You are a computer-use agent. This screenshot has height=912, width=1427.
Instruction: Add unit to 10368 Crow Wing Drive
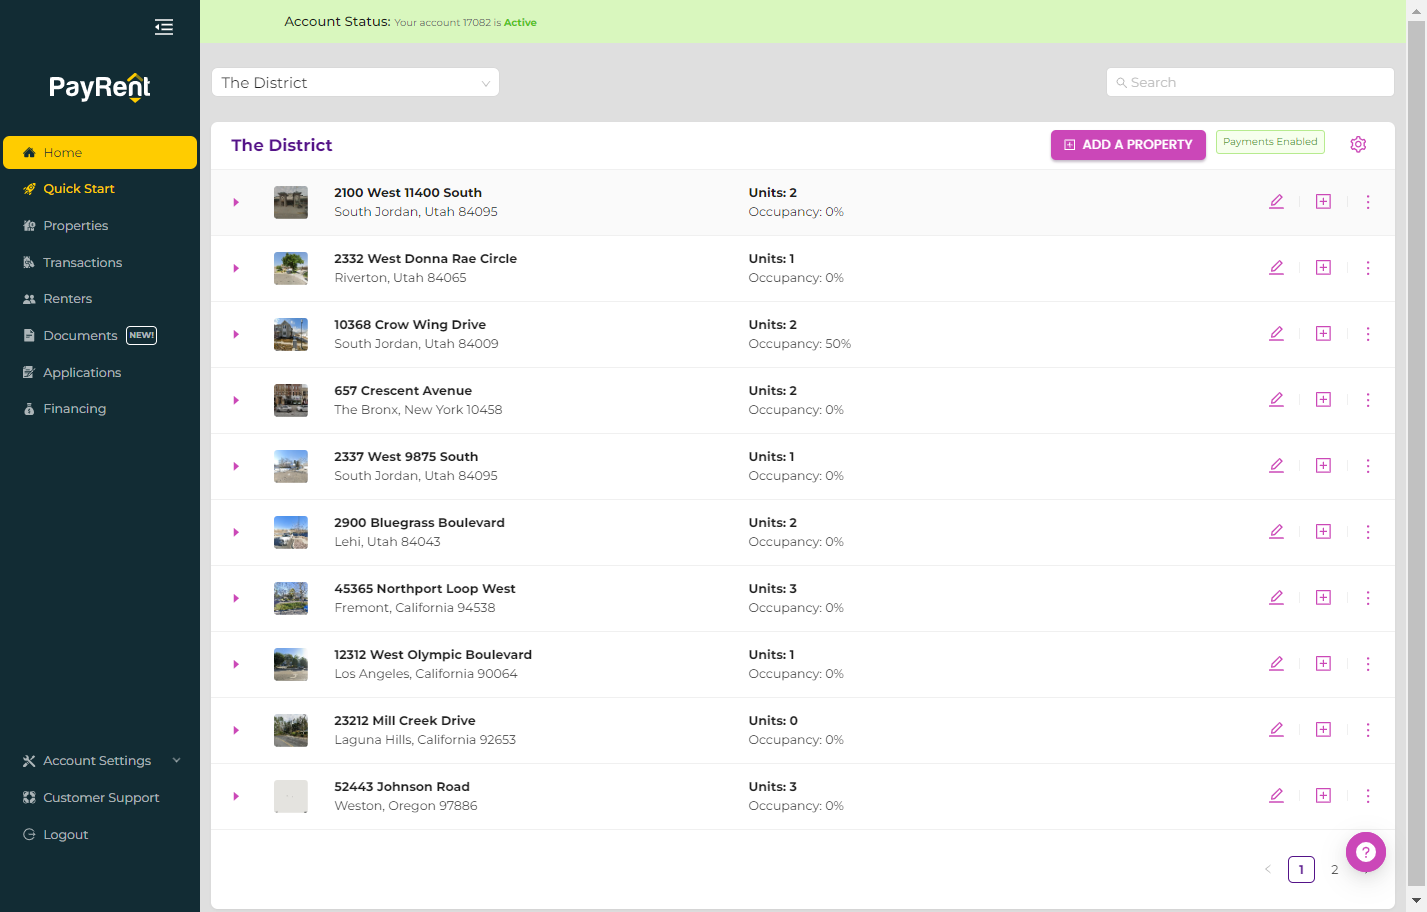tap(1323, 334)
